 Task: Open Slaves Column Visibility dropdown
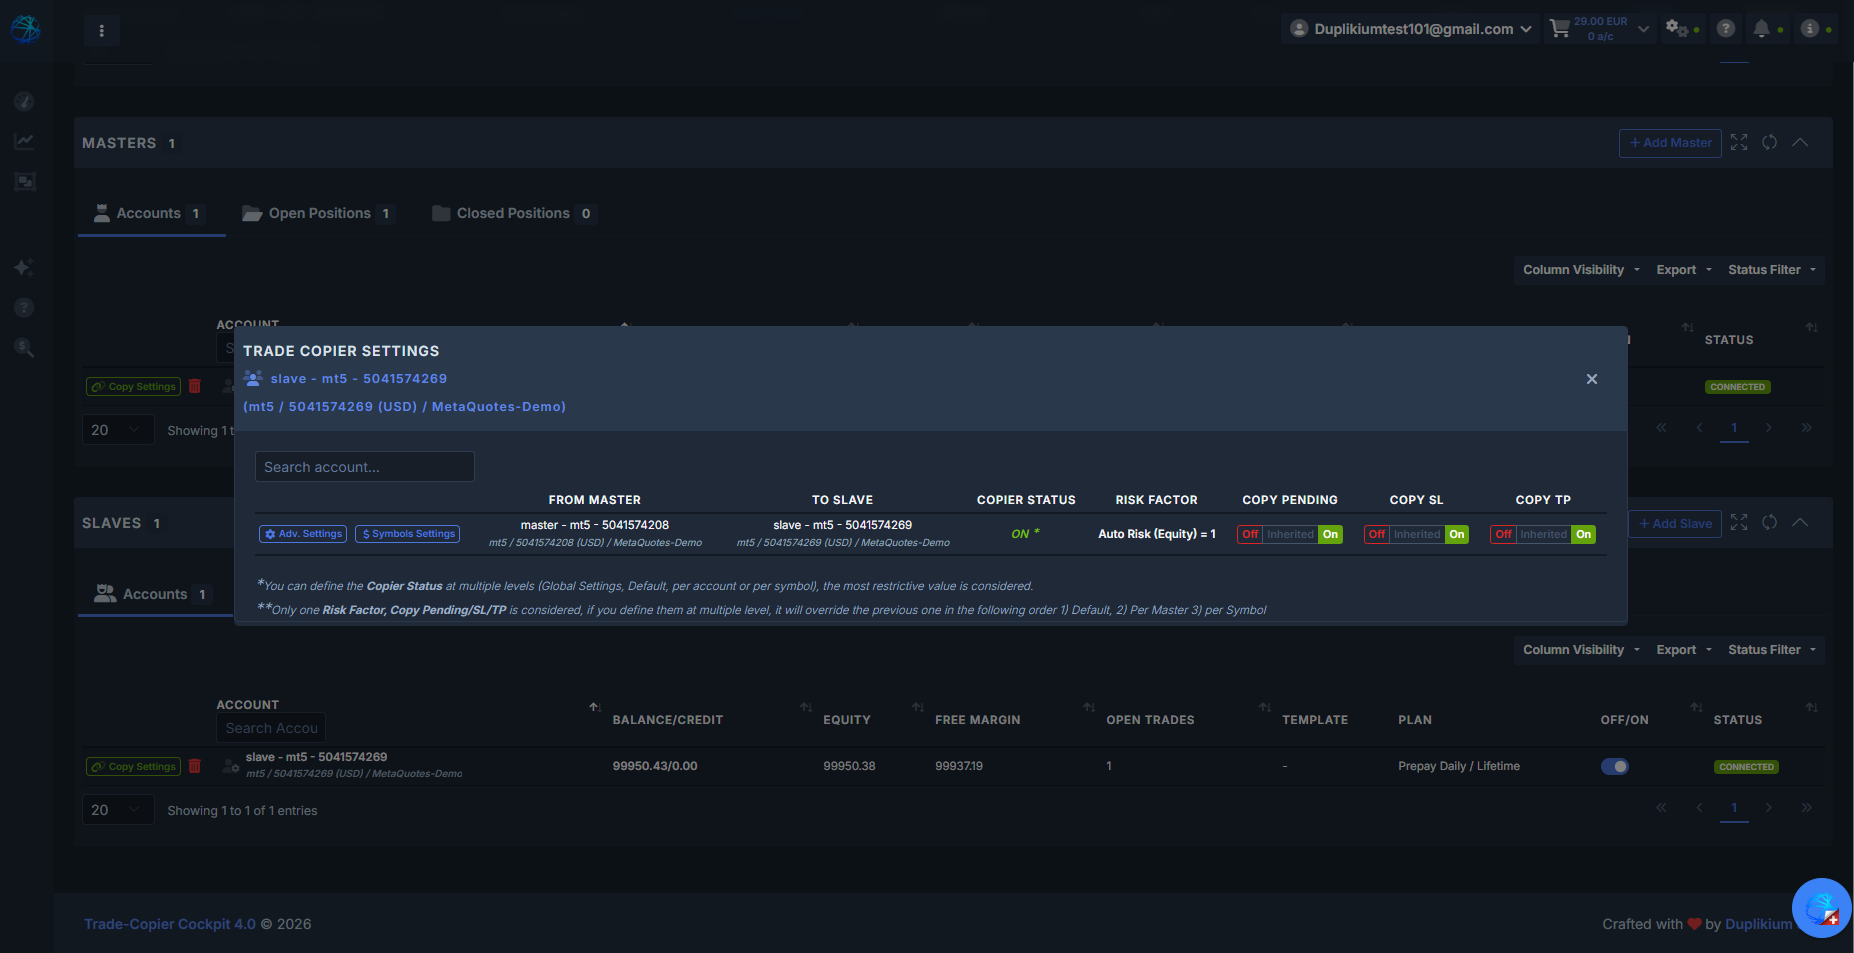coord(1581,650)
